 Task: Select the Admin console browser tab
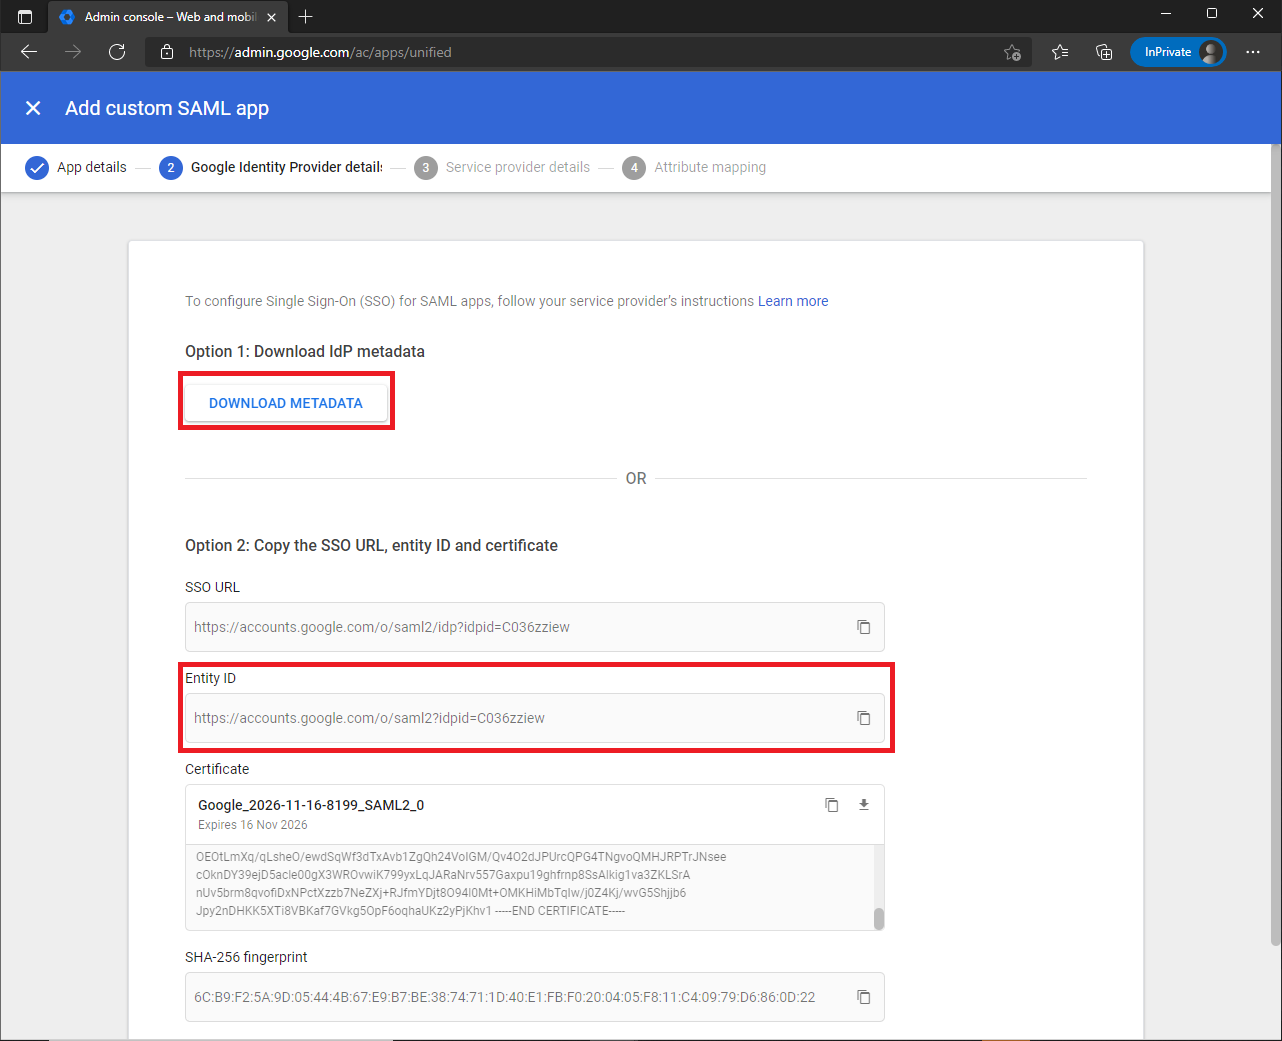coord(168,17)
